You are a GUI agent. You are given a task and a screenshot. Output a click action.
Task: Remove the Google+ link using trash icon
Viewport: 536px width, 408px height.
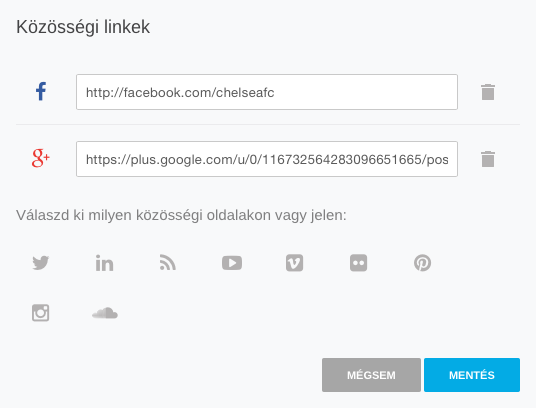pyautogui.click(x=488, y=159)
